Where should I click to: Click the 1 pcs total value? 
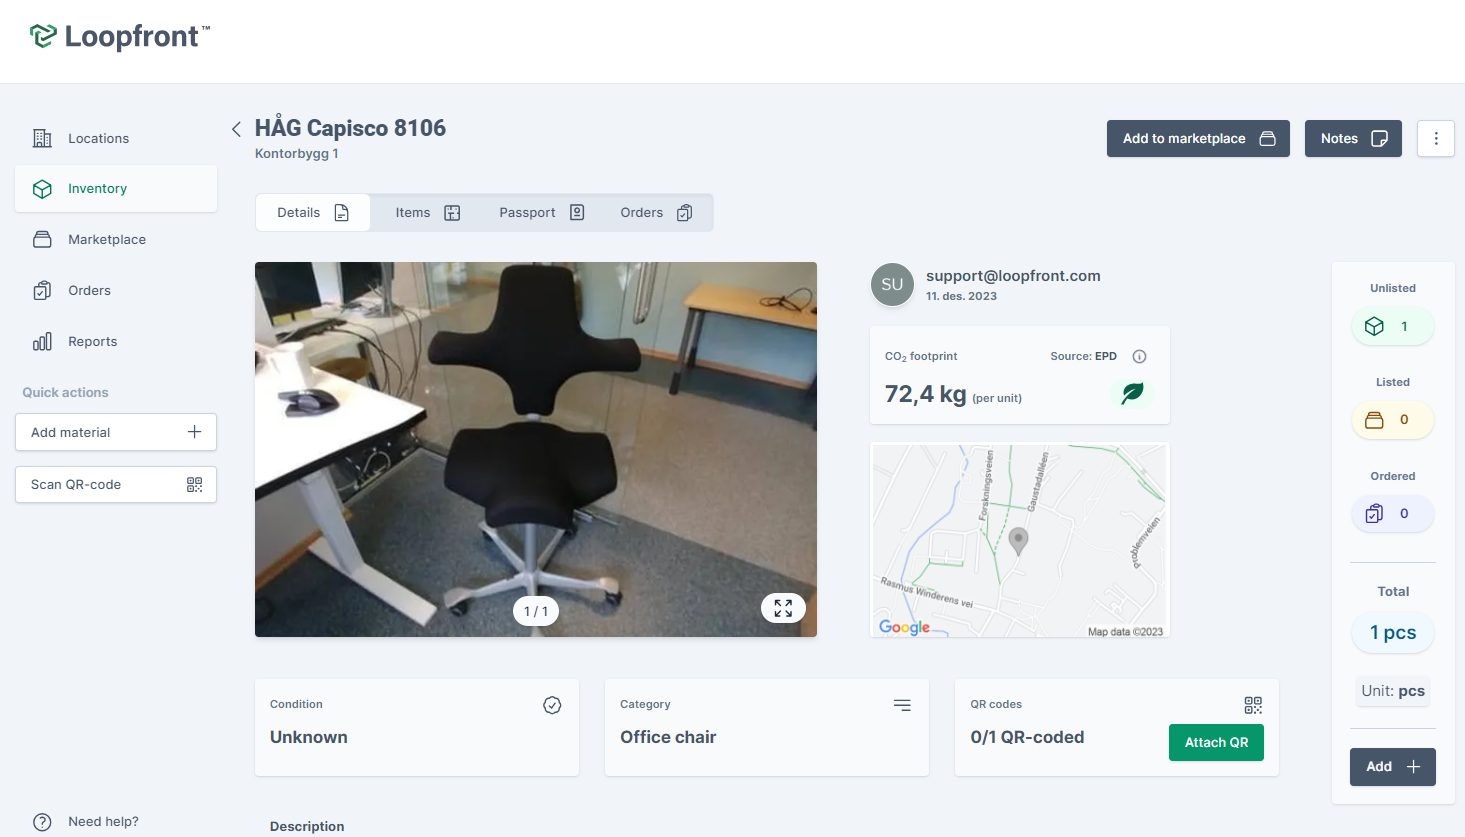1393,632
